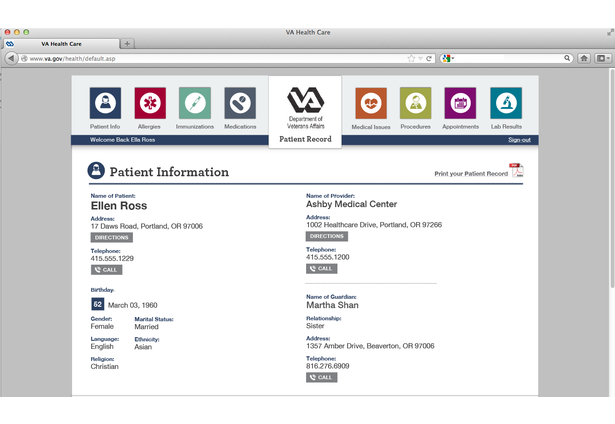Click the VA Health Care tab favicon
The width and height of the screenshot is (615, 424).
tap(10, 44)
